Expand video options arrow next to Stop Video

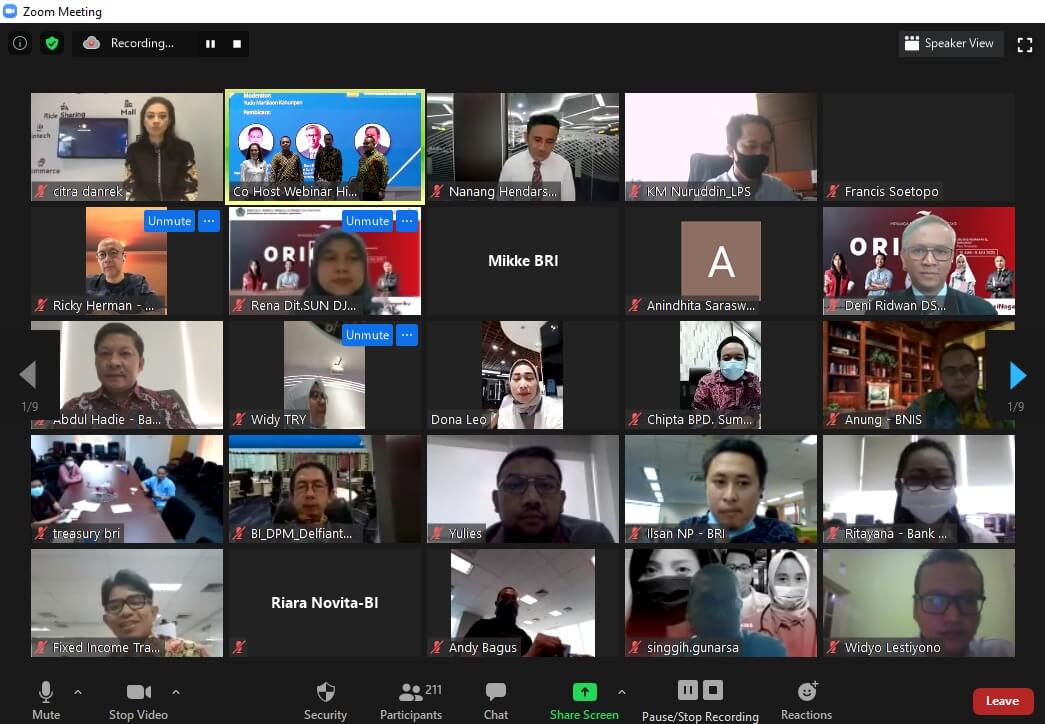[x=176, y=692]
